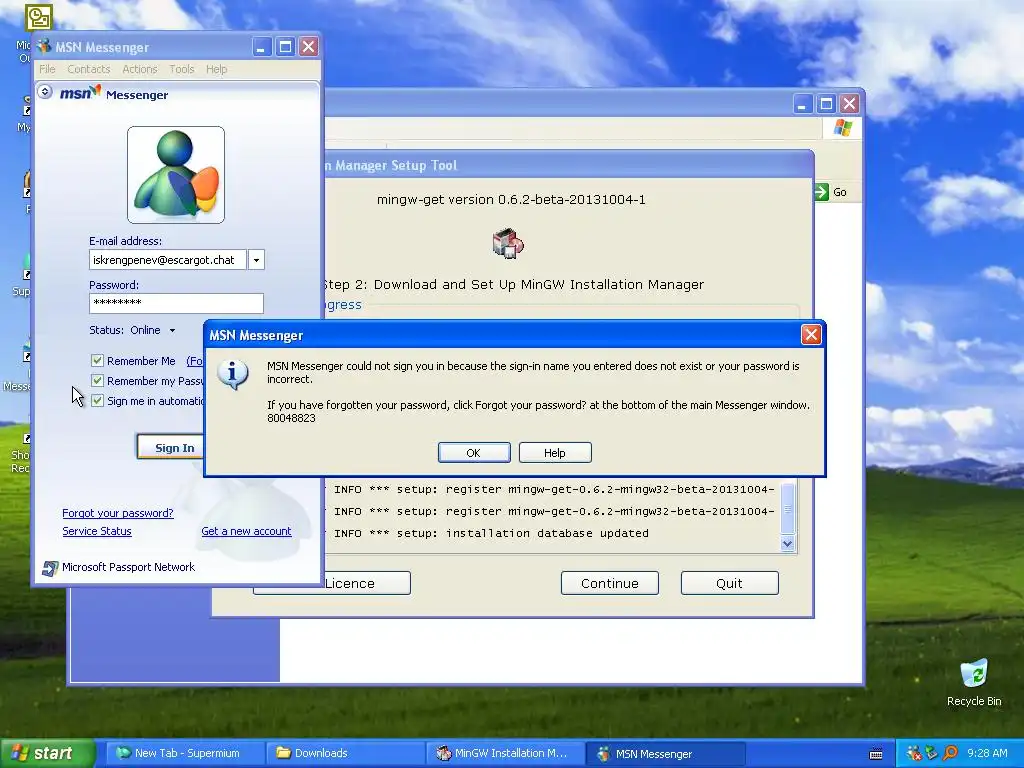Click the Get a new account link

point(246,531)
